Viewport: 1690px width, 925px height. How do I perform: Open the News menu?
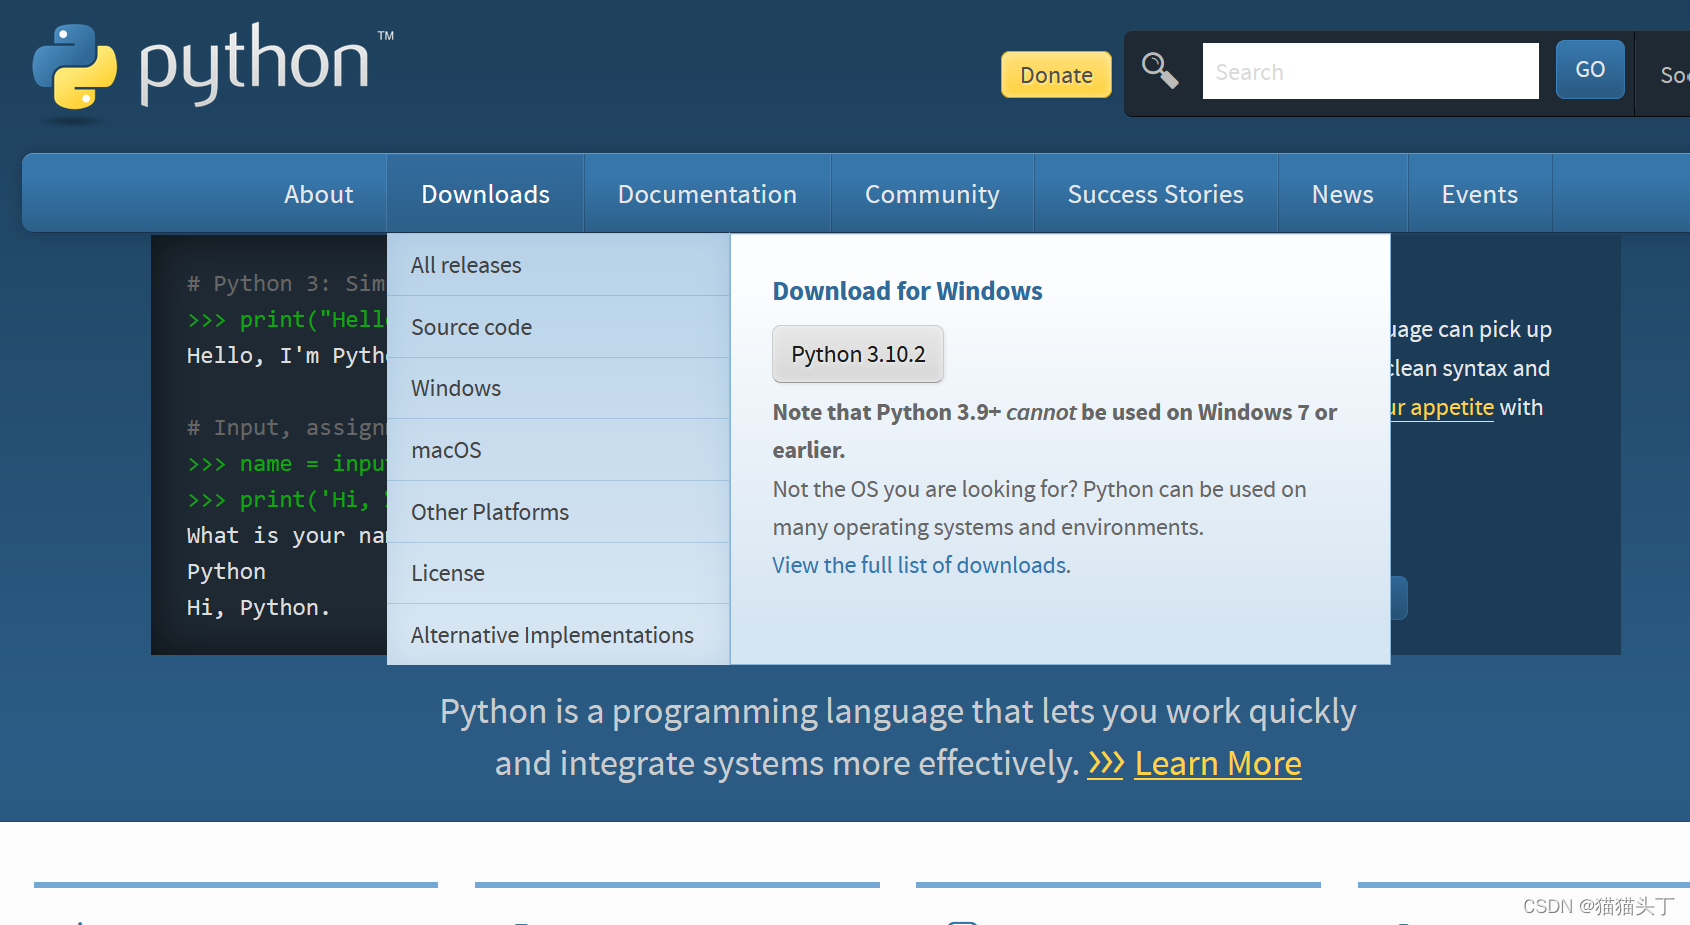click(1342, 194)
